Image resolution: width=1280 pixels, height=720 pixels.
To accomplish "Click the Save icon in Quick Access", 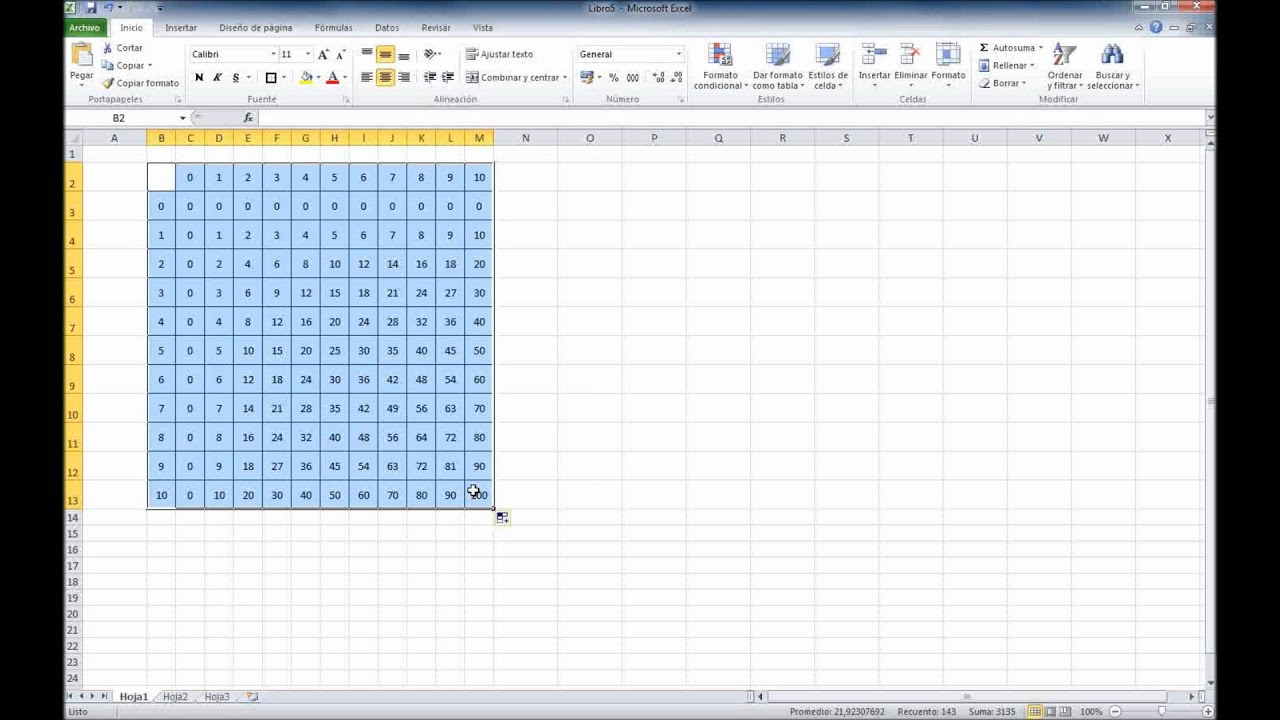I will (x=90, y=8).
